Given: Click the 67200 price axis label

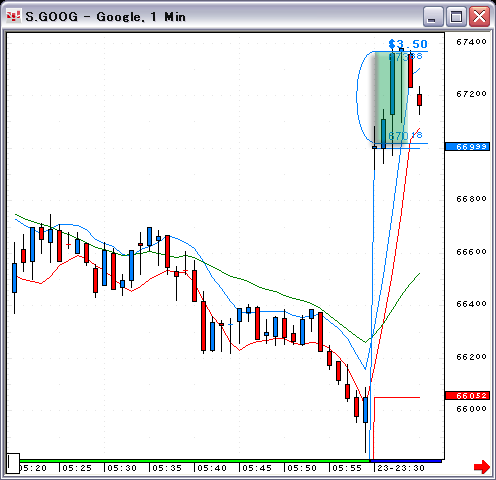Looking at the screenshot, I should click(x=471, y=94).
